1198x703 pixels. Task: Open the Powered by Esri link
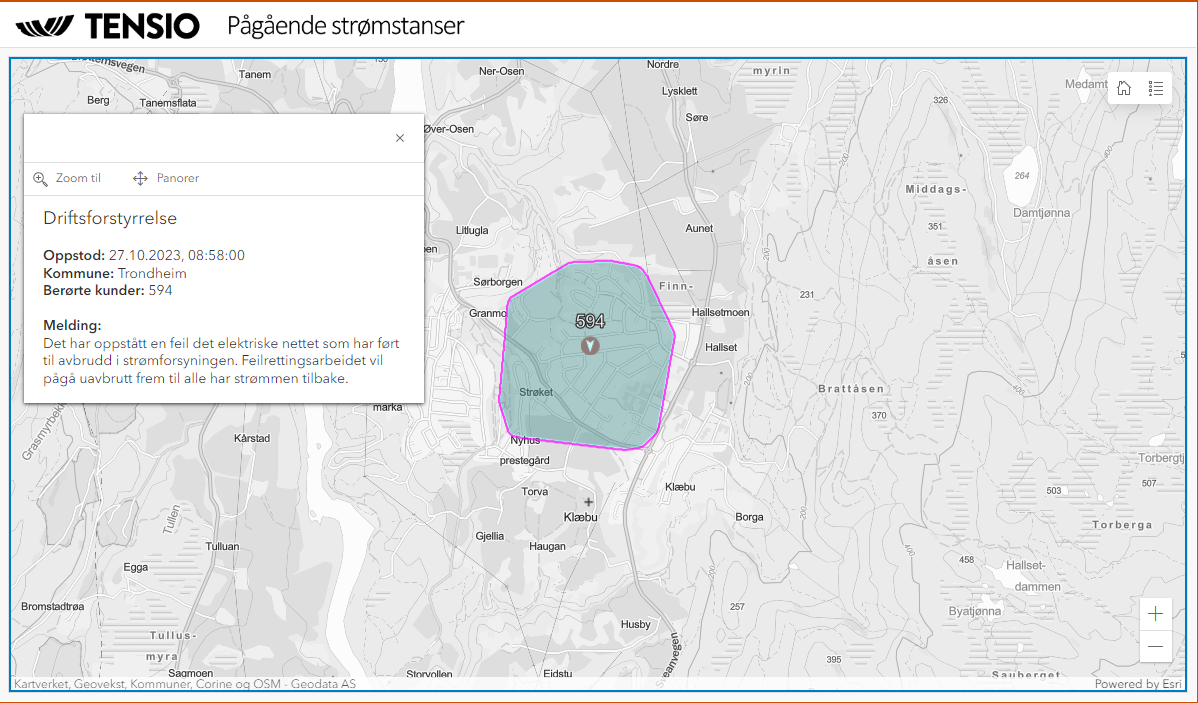1139,684
